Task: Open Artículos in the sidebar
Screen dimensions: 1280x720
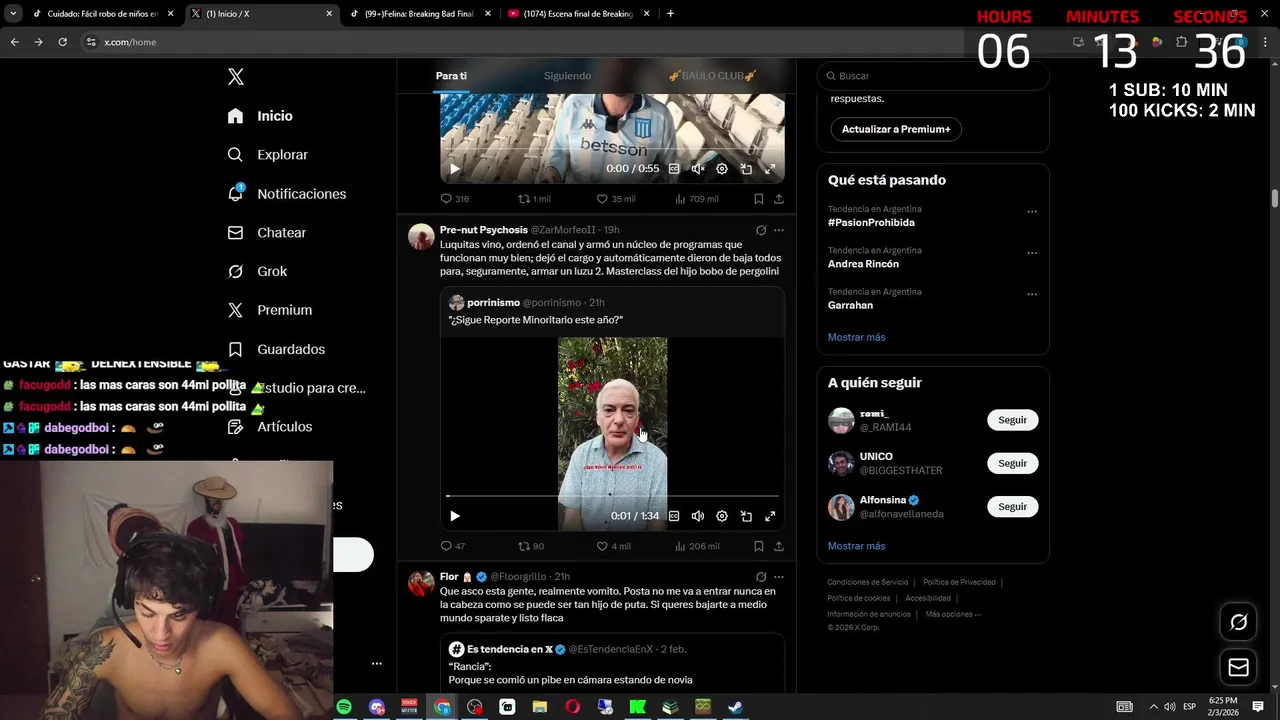Action: pyautogui.click(x=269, y=427)
